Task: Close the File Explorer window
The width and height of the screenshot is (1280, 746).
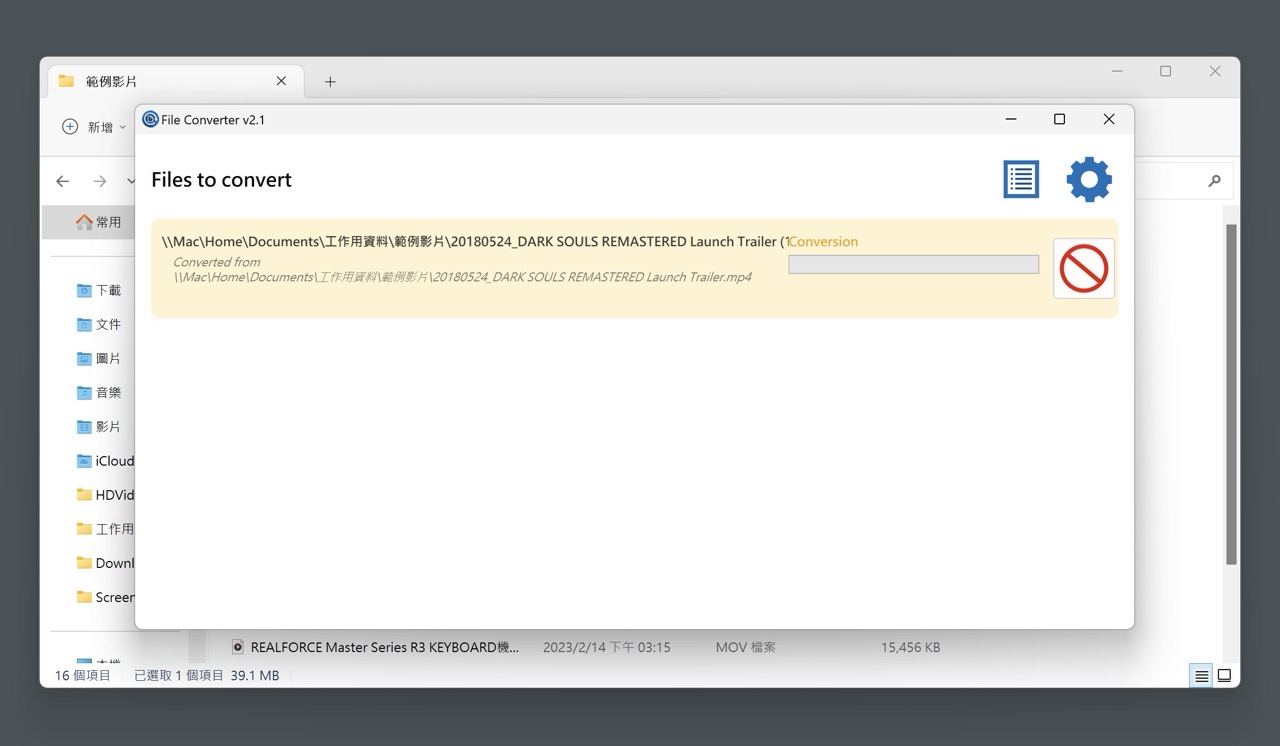Action: tap(1215, 71)
